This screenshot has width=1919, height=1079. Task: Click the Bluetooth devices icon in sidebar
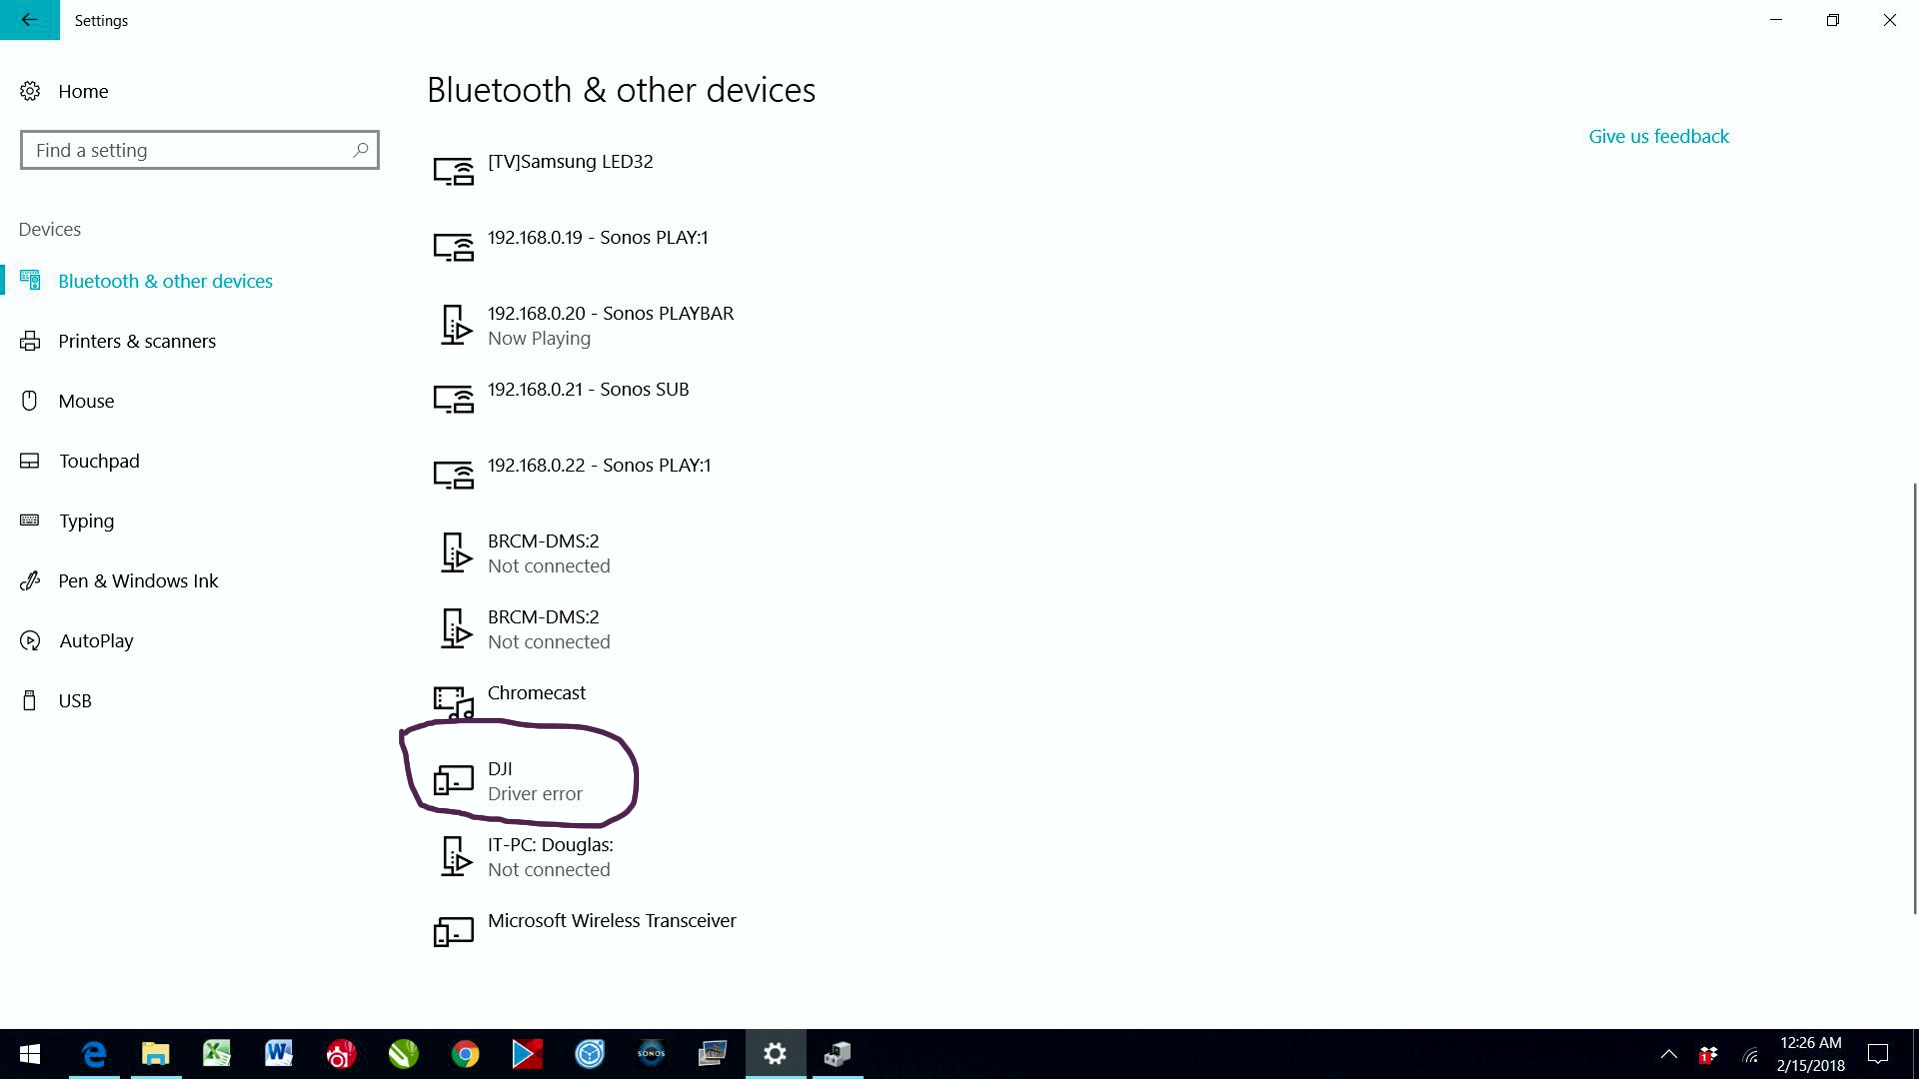tap(30, 280)
